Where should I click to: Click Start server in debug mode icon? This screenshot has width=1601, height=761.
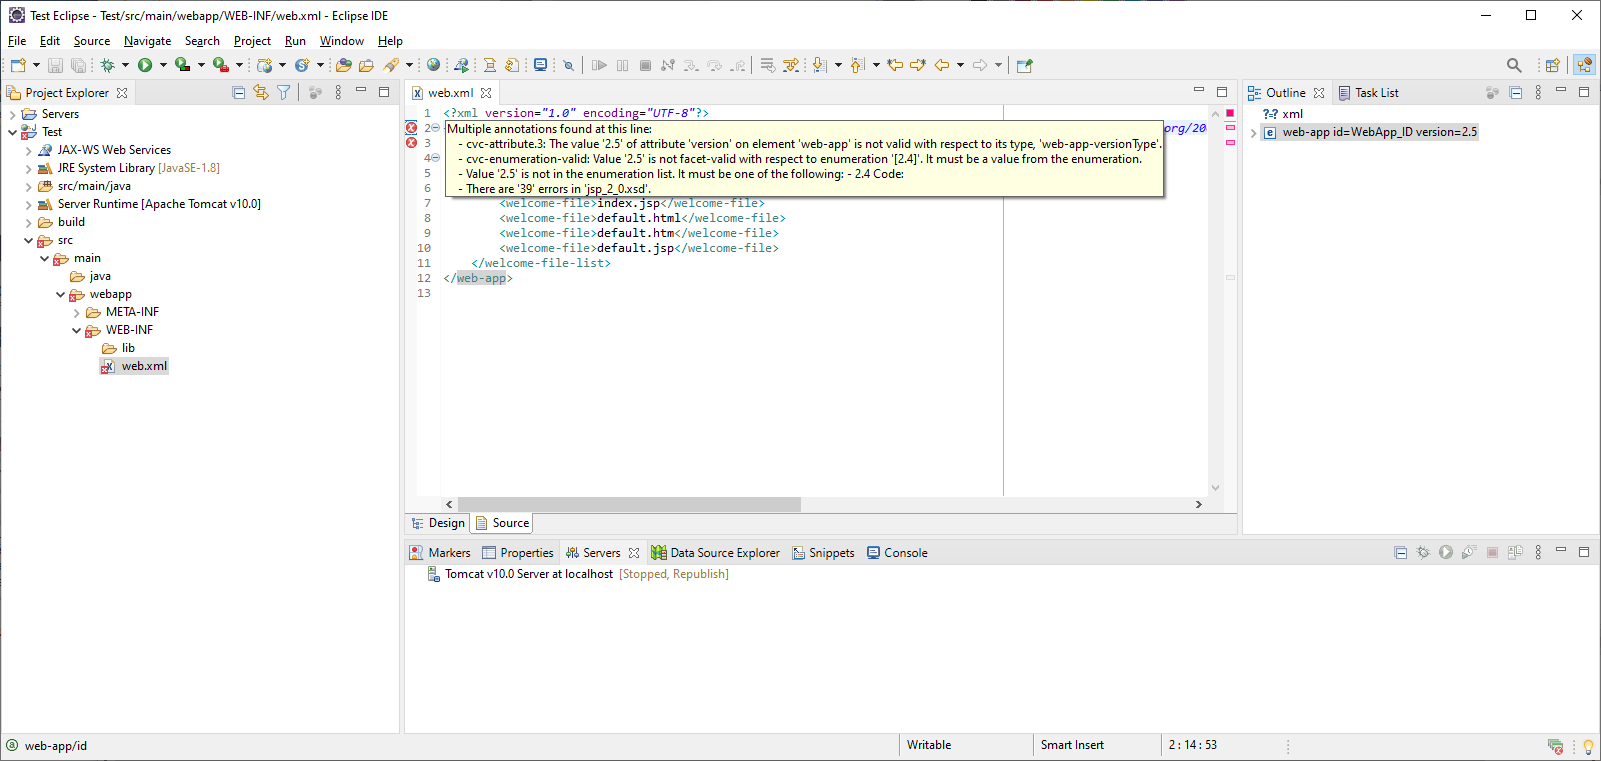point(1423,552)
